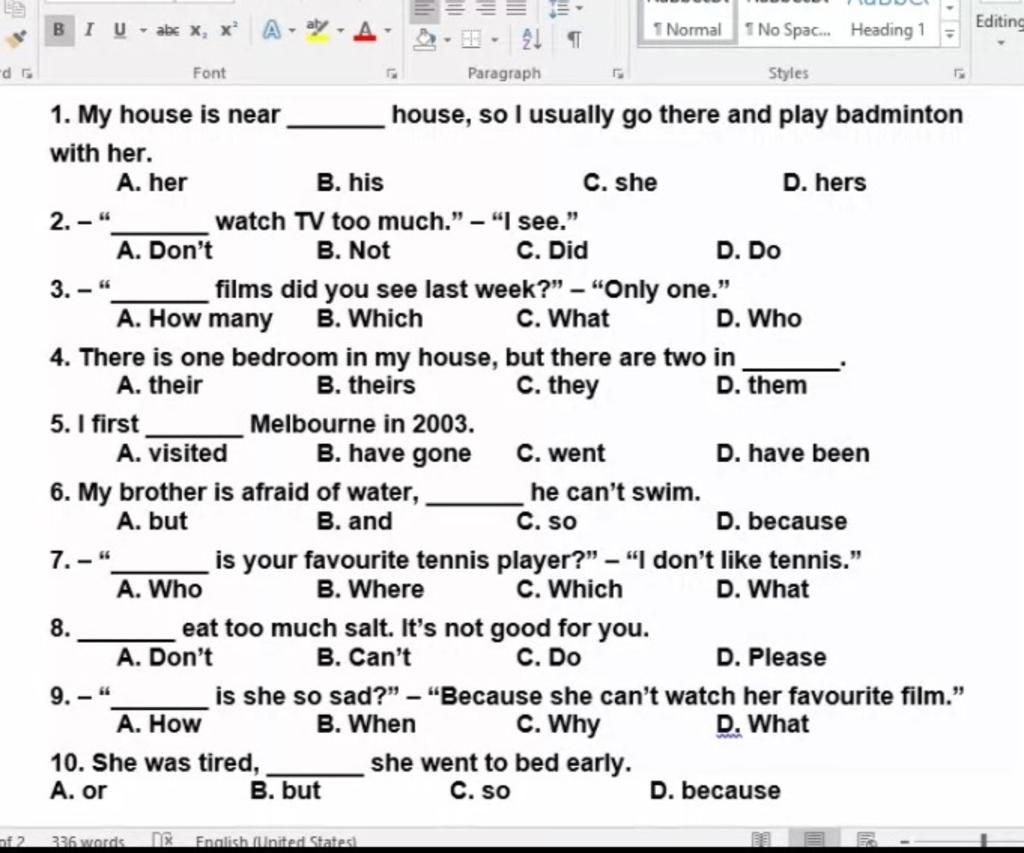This screenshot has width=1024, height=853.
Task: Click answer 'A. her' in question 1
Action: coord(152,182)
